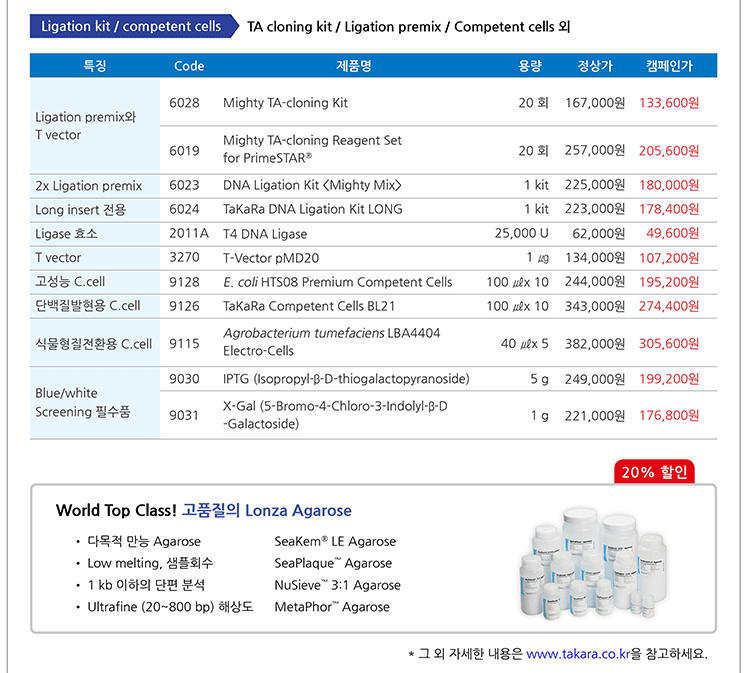This screenshot has height=673, width=750.
Task: Select product code 2011A
Action: (x=188, y=233)
